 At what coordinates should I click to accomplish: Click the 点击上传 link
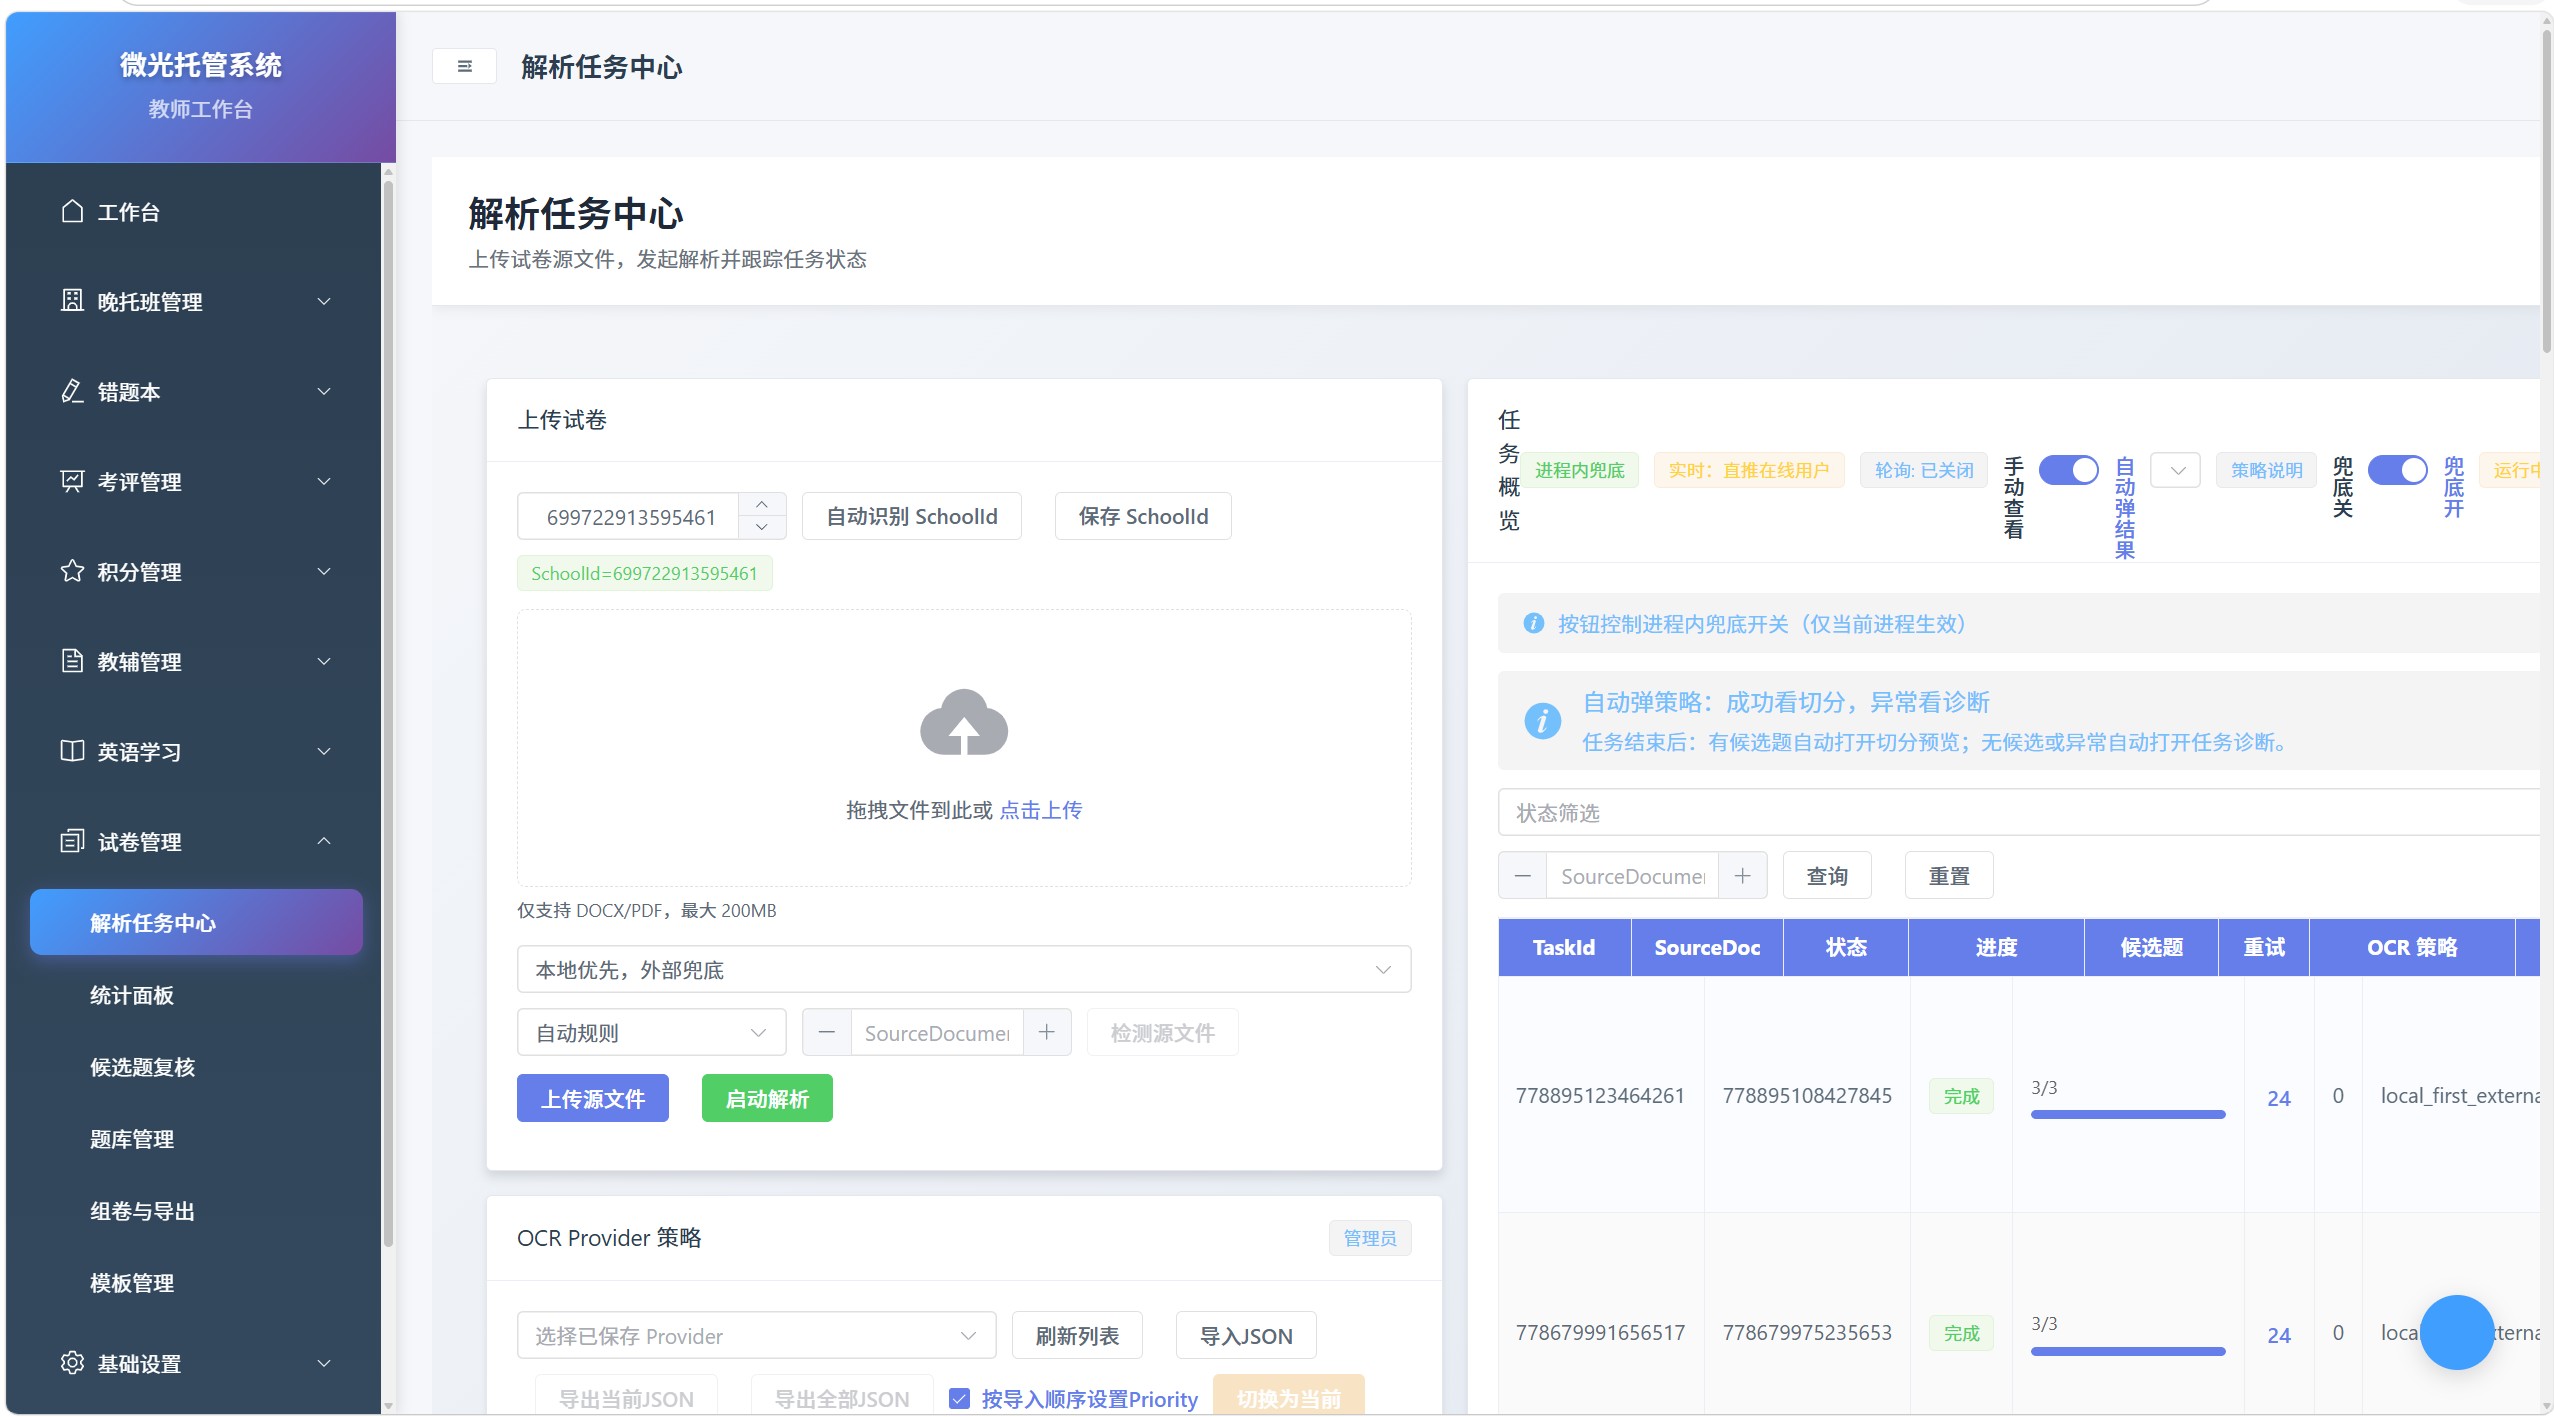[1041, 810]
